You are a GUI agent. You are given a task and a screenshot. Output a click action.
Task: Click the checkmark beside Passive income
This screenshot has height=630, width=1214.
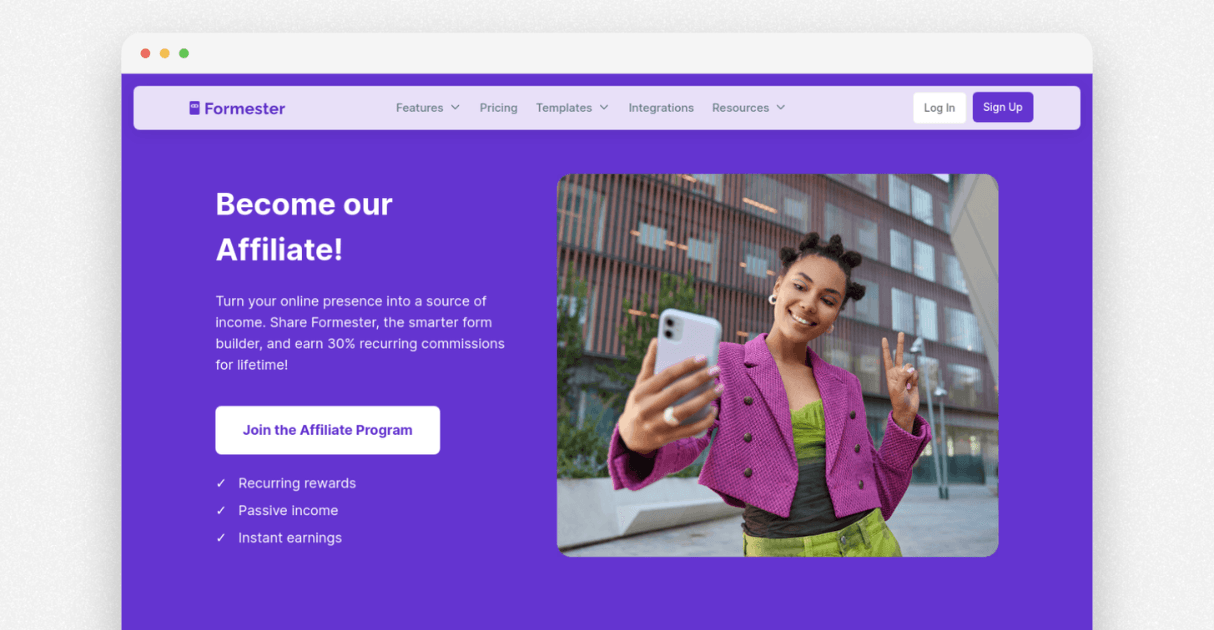point(221,510)
